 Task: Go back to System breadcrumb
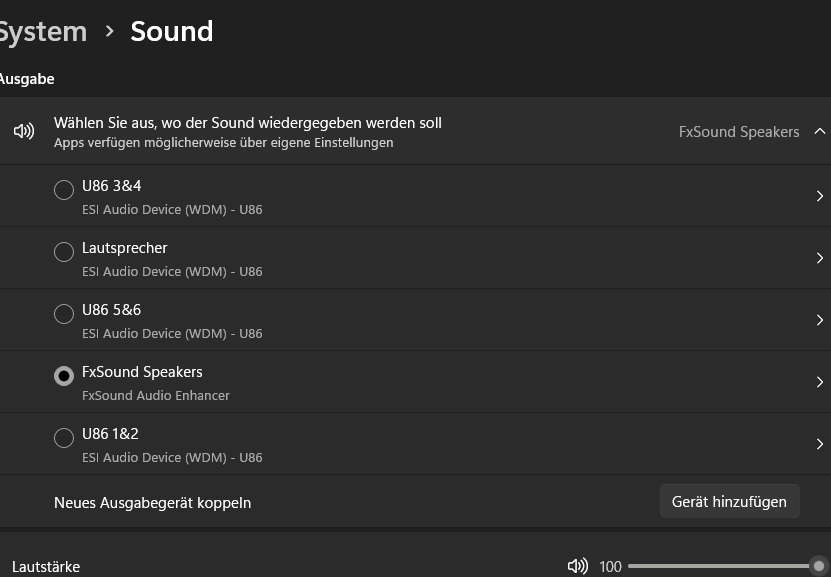pyautogui.click(x=43, y=31)
